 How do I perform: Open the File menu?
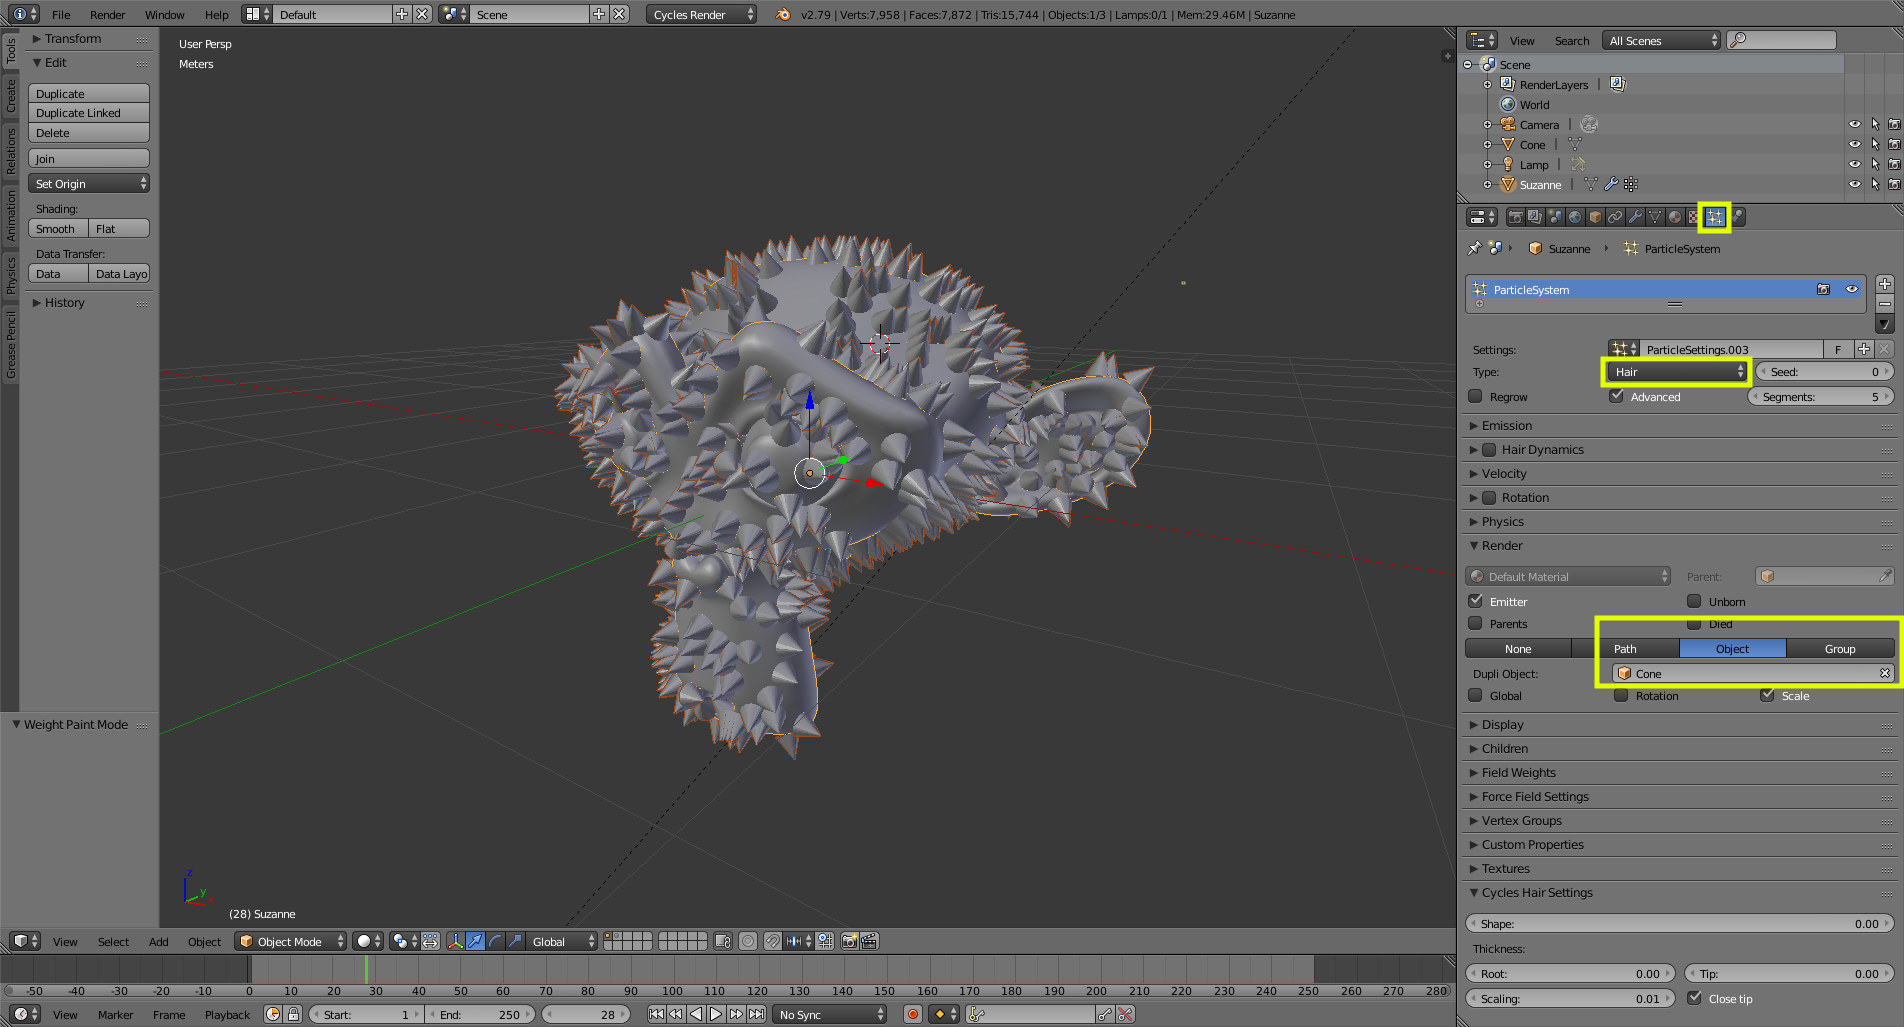[x=61, y=14]
